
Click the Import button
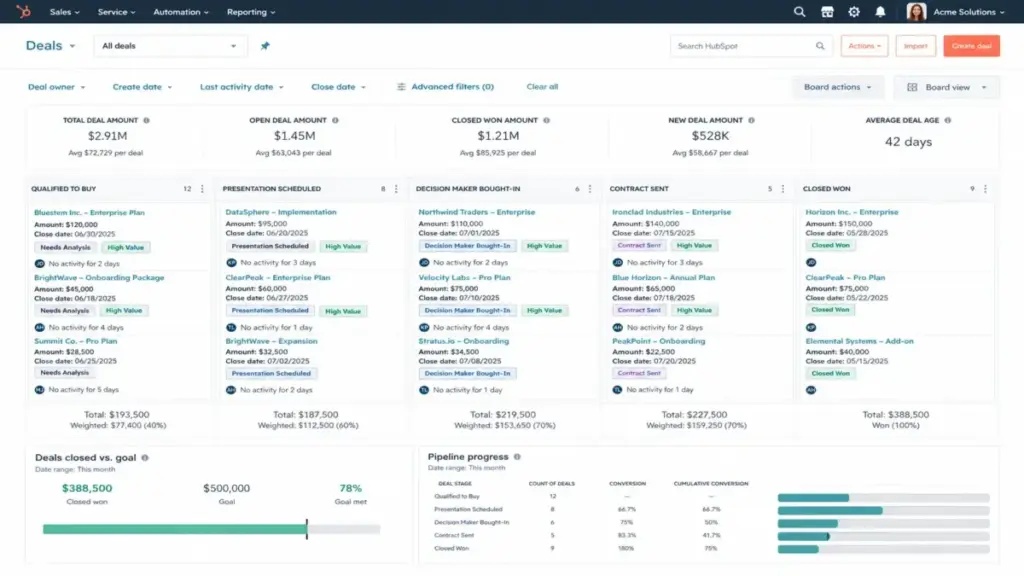(x=915, y=46)
